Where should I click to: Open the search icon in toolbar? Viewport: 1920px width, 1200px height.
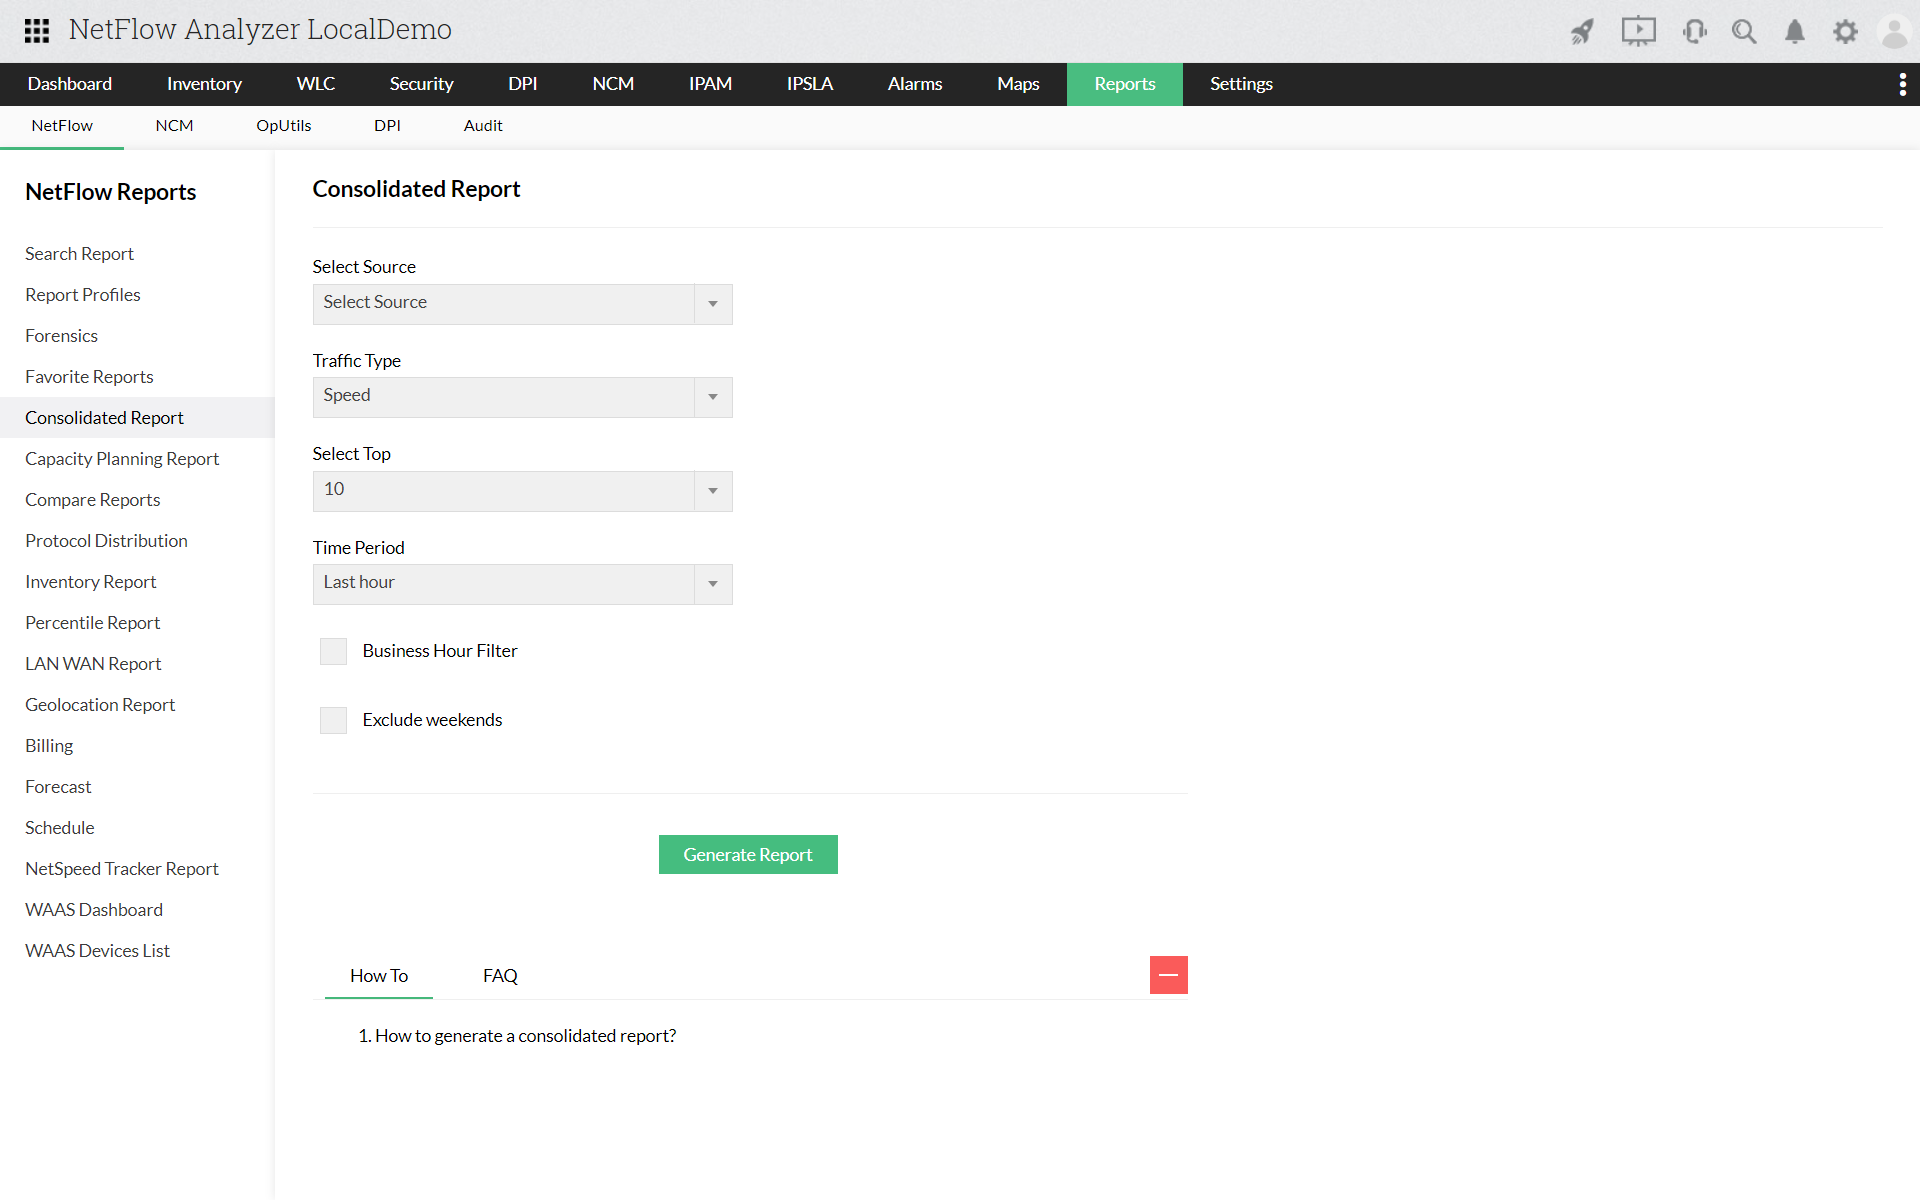pos(1743,28)
